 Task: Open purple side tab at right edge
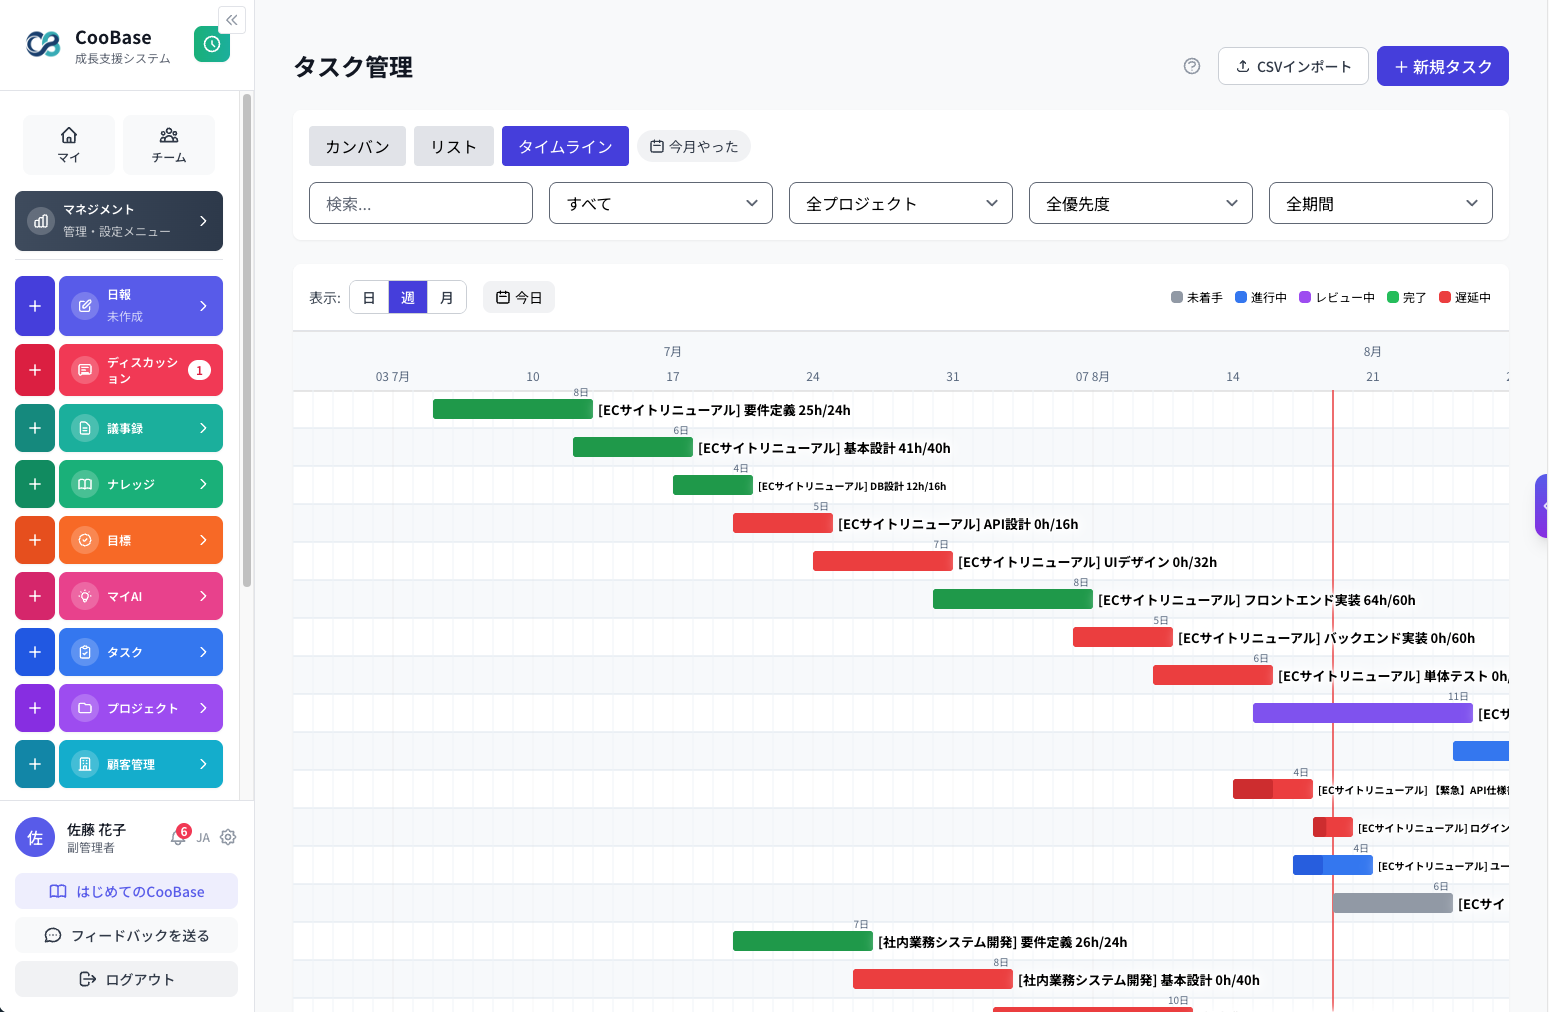[1542, 506]
